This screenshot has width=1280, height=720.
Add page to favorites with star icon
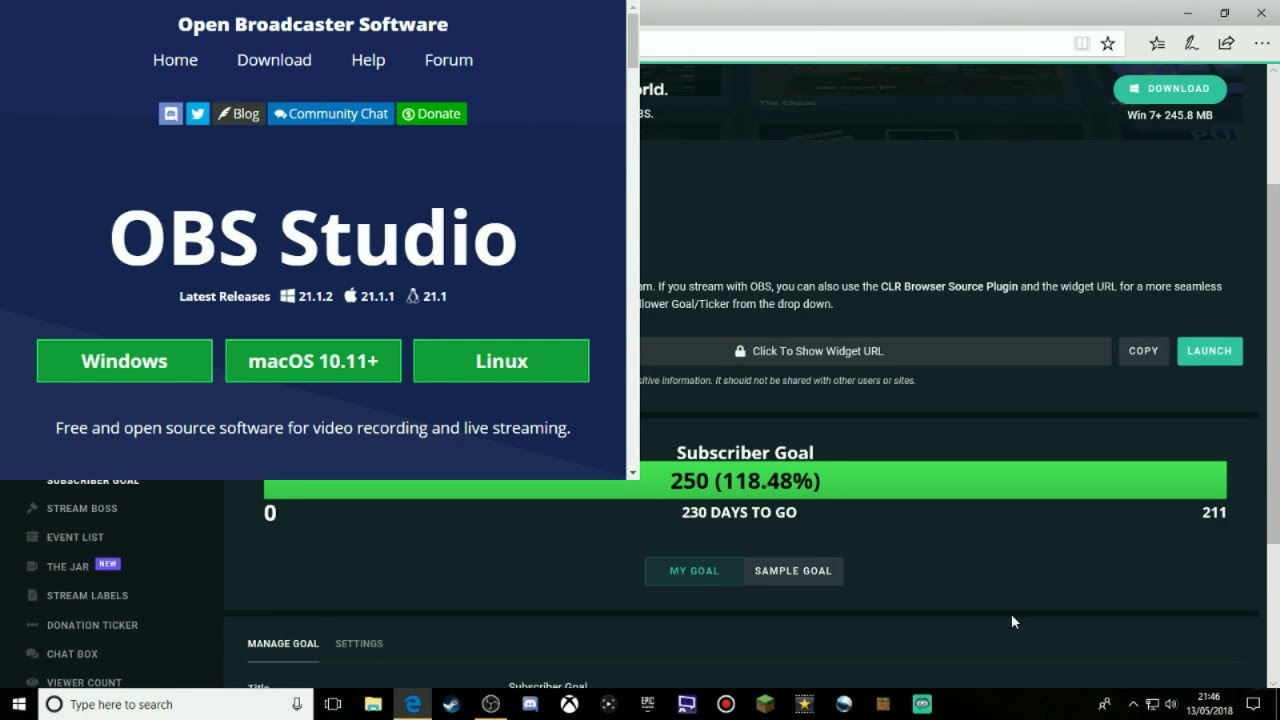coord(1108,43)
